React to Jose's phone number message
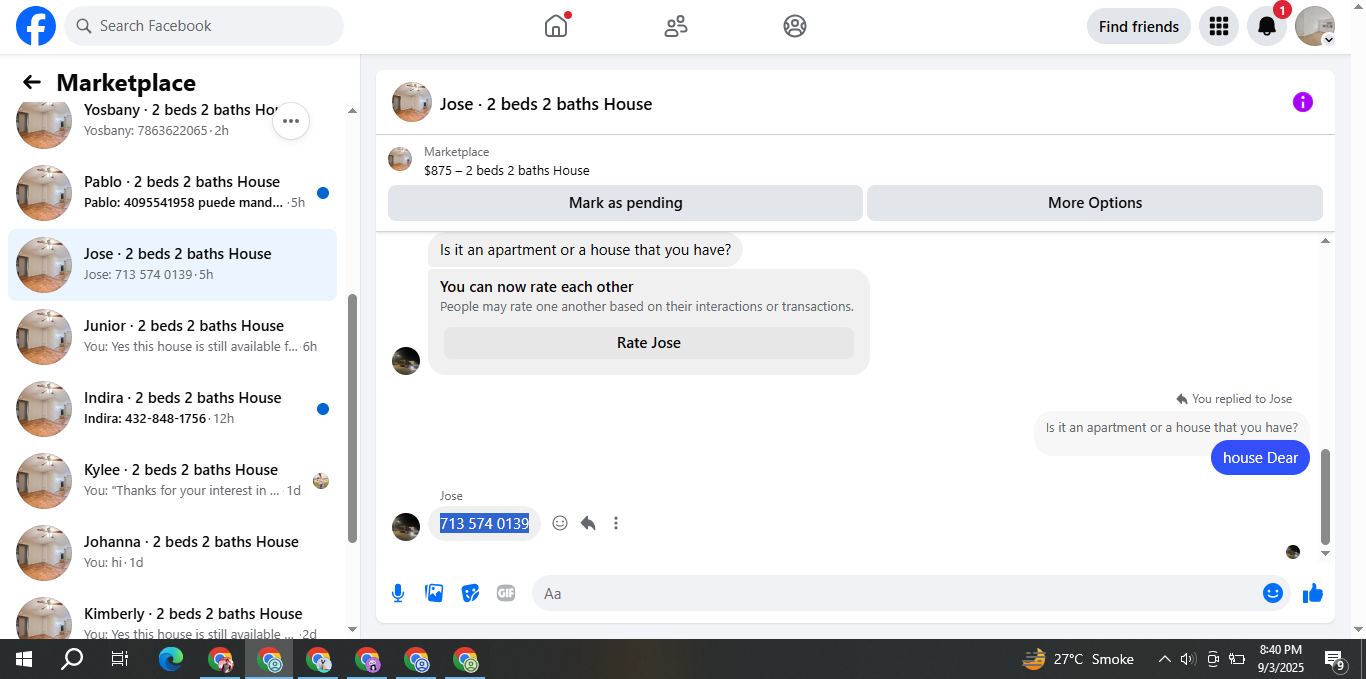1366x679 pixels. click(560, 523)
